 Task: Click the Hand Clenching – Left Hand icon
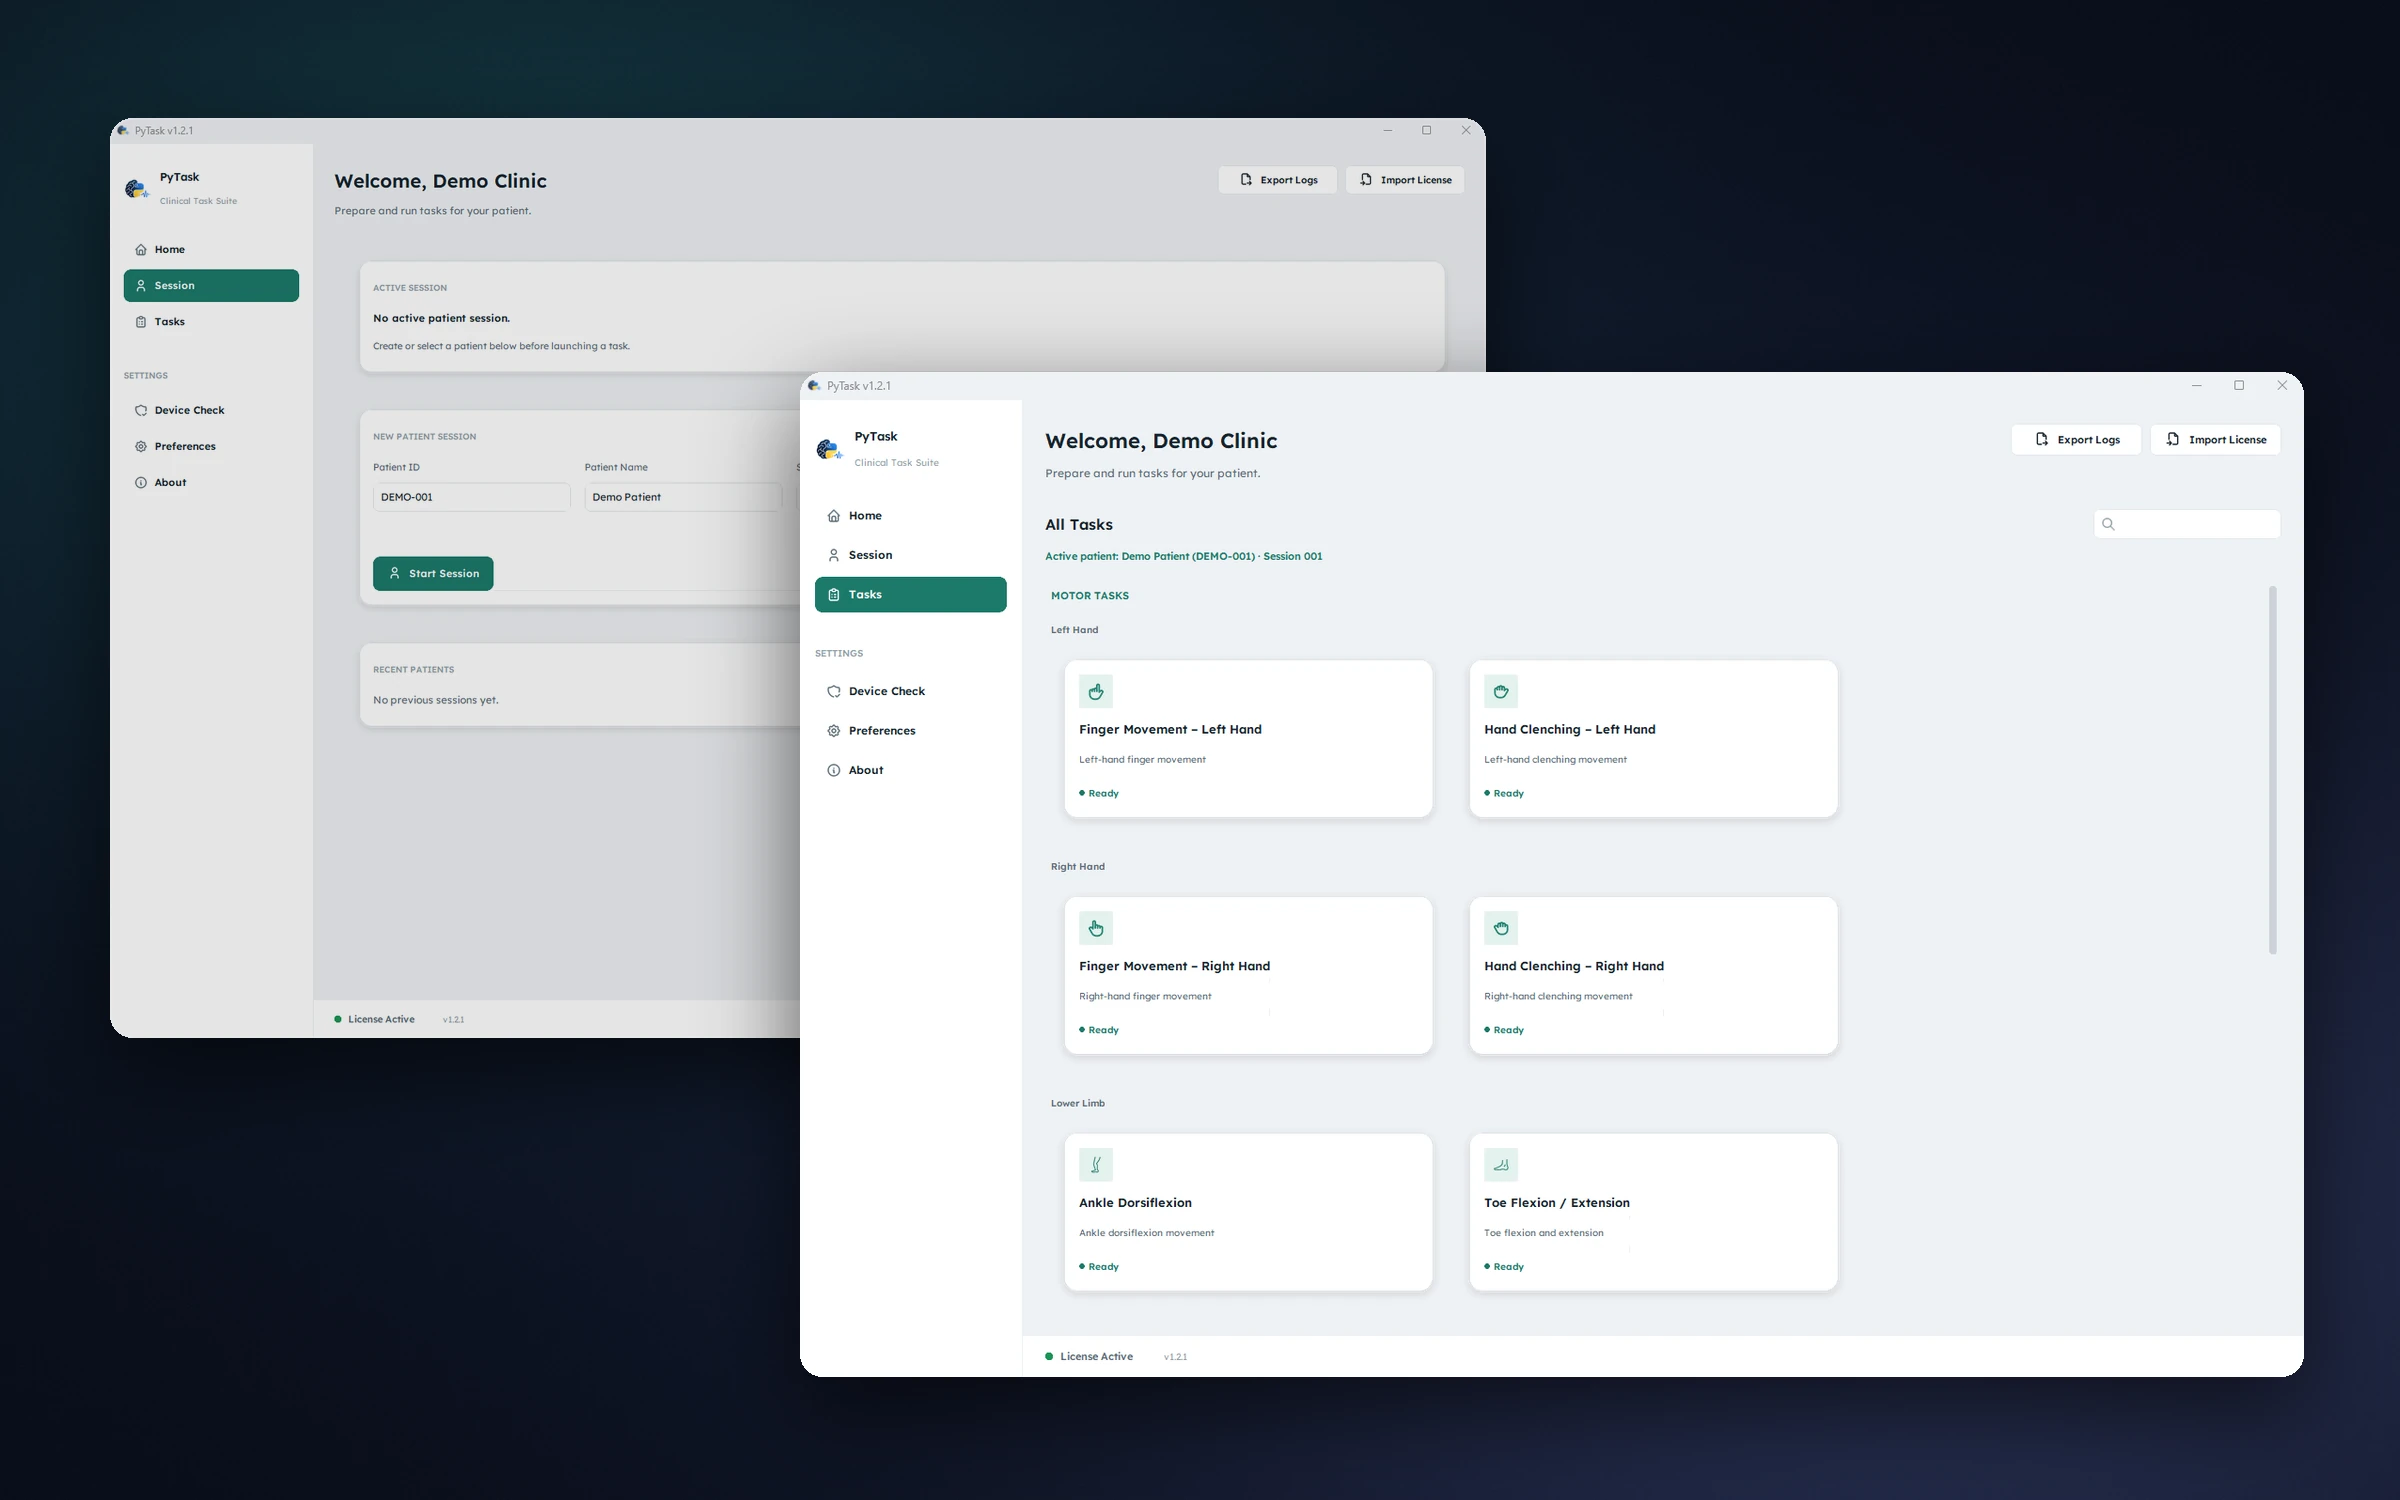click(x=1500, y=691)
